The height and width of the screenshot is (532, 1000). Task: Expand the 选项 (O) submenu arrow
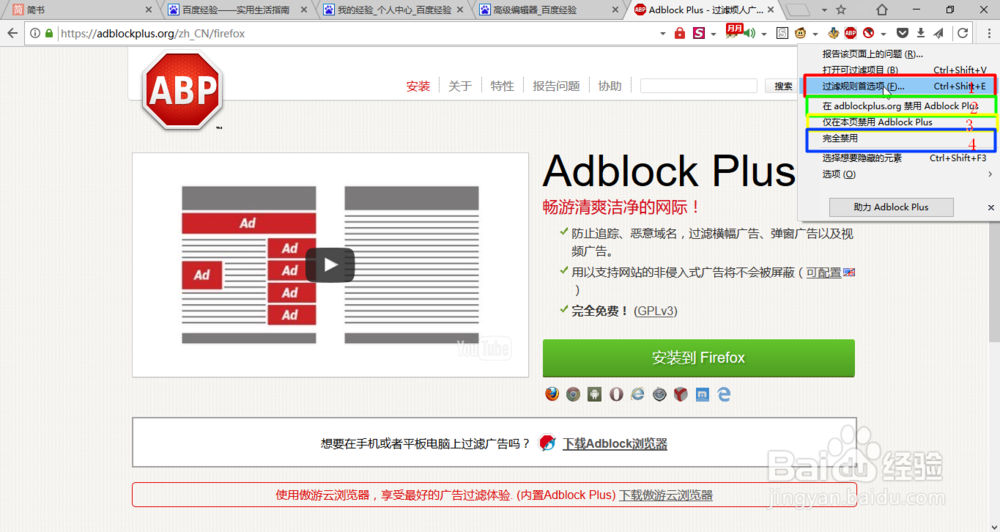click(990, 174)
